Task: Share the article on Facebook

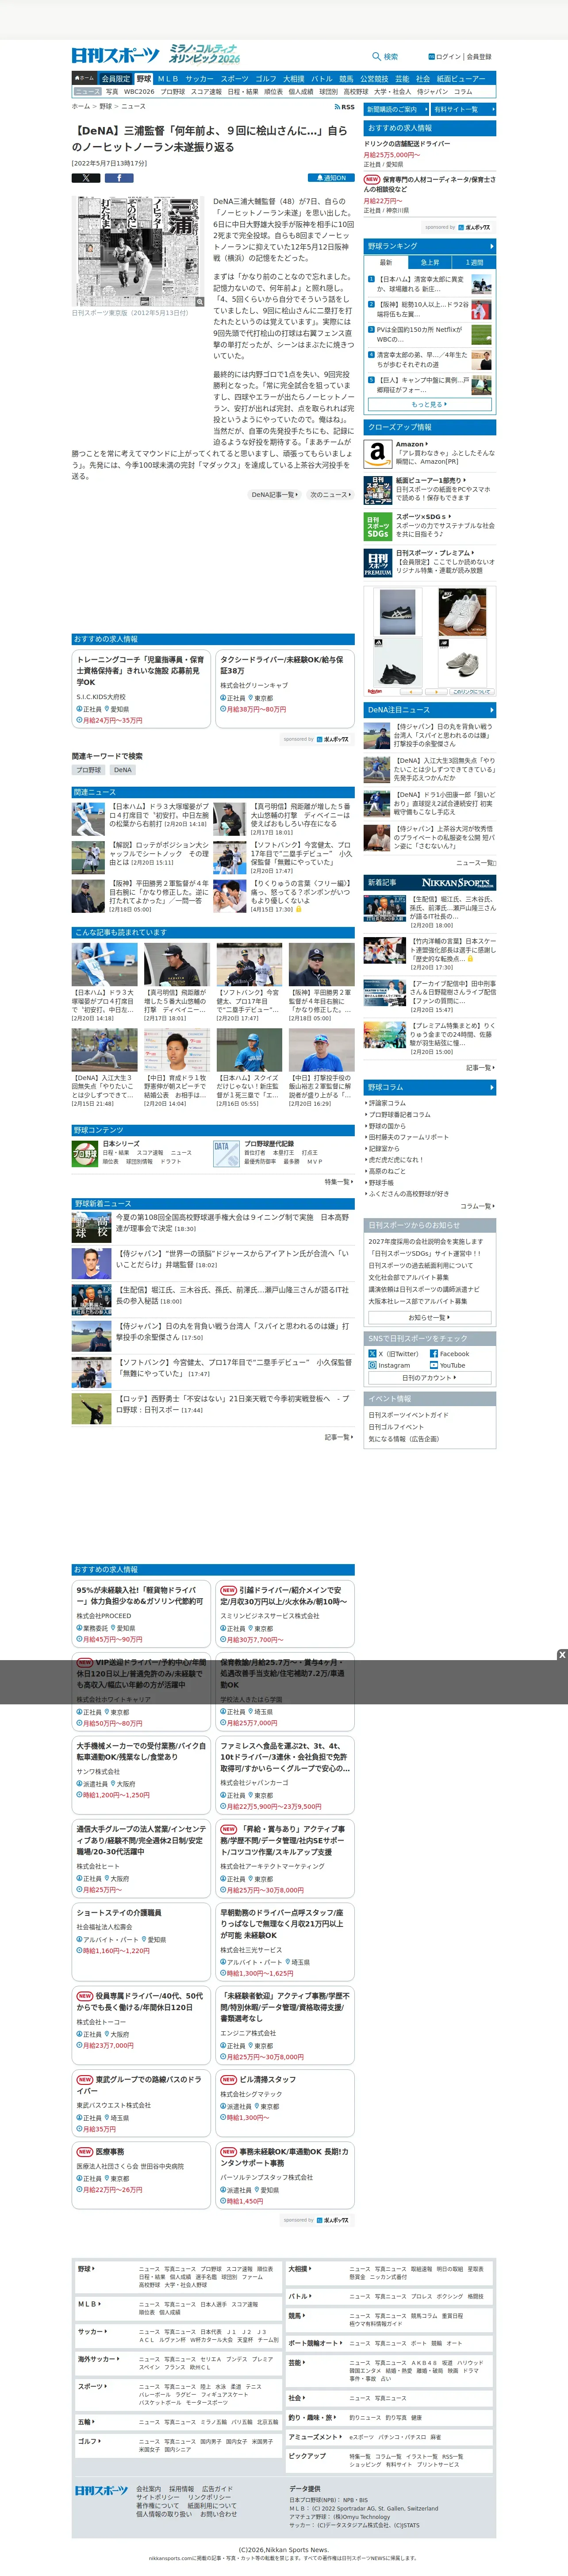Action: pyautogui.click(x=119, y=178)
